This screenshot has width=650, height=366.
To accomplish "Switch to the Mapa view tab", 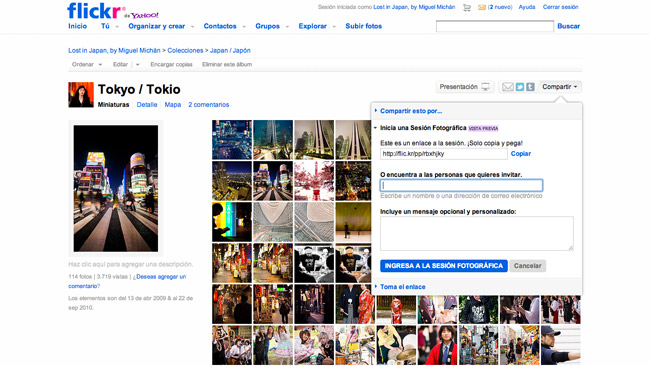I will coord(172,105).
